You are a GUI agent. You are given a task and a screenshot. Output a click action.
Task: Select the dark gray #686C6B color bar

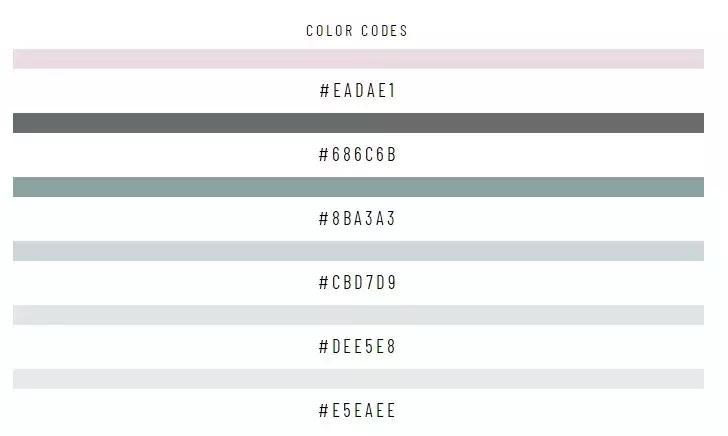point(358,123)
